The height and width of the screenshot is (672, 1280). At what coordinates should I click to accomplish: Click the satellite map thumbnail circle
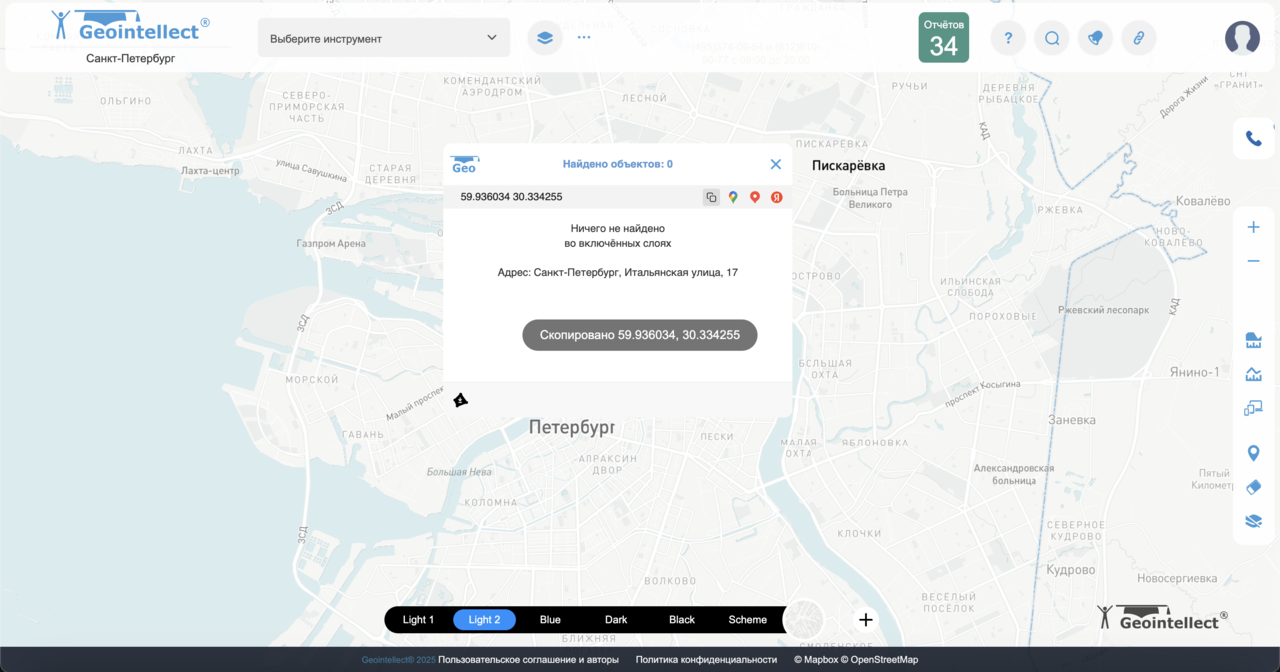click(x=803, y=620)
